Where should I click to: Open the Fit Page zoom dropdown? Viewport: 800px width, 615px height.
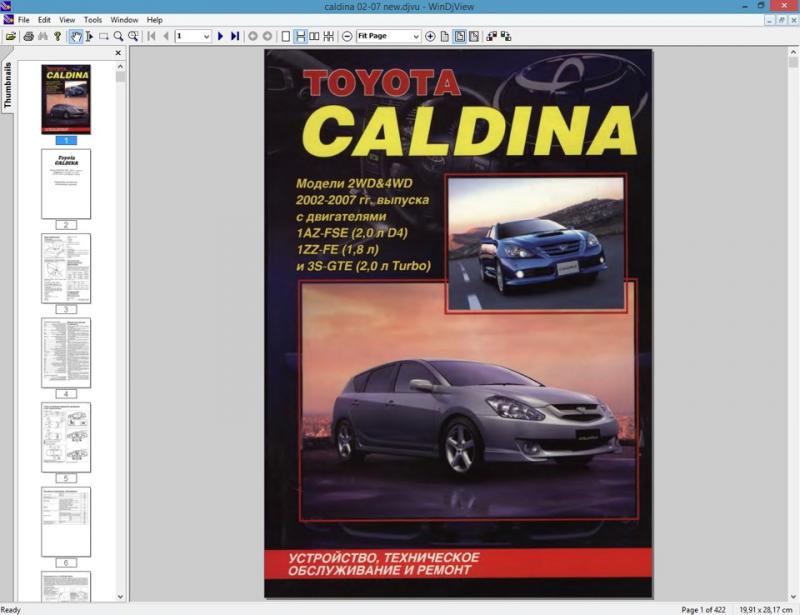coord(415,36)
